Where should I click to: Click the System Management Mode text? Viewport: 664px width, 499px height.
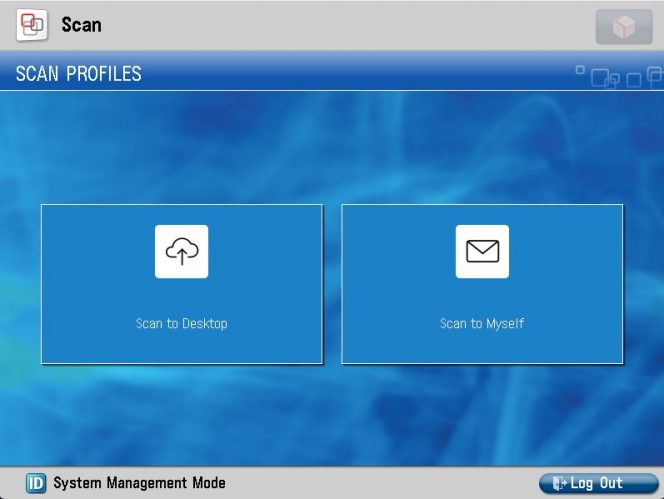click(139, 483)
